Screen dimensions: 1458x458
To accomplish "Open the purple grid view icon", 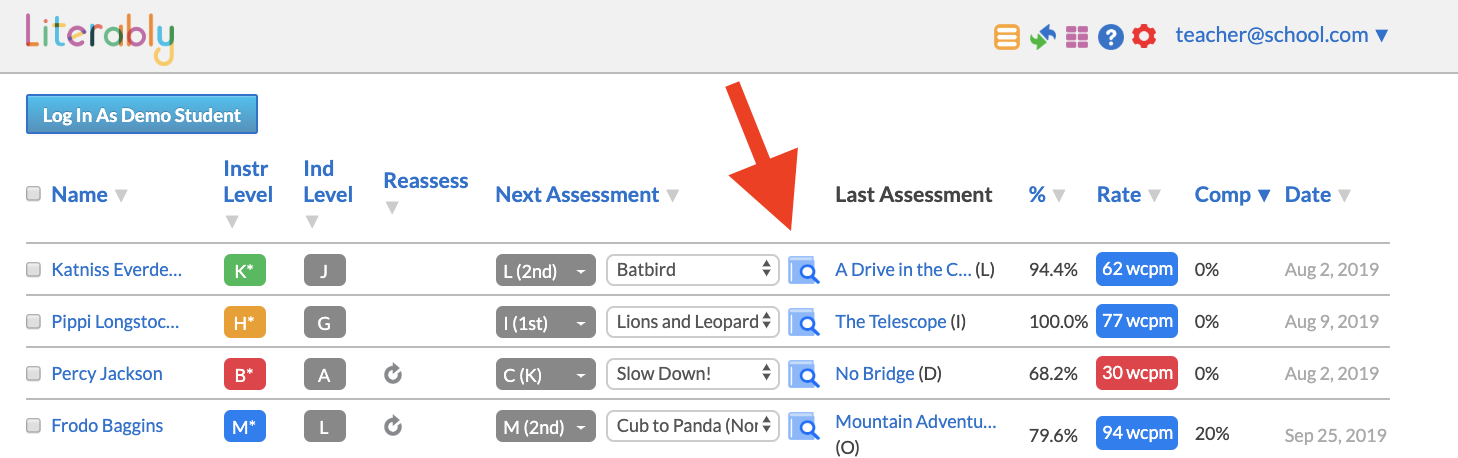I will pyautogui.click(x=1076, y=37).
